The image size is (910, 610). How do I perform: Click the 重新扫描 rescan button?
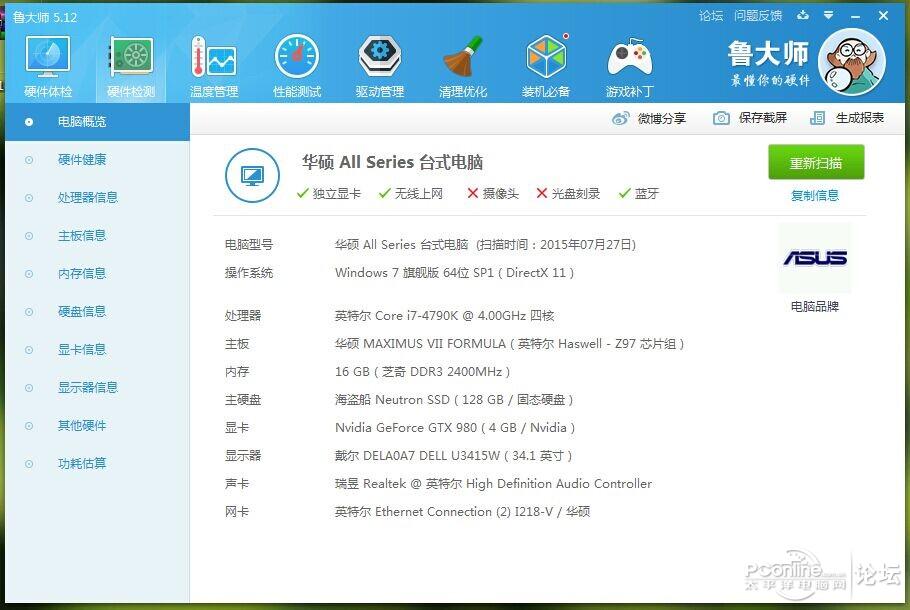816,163
